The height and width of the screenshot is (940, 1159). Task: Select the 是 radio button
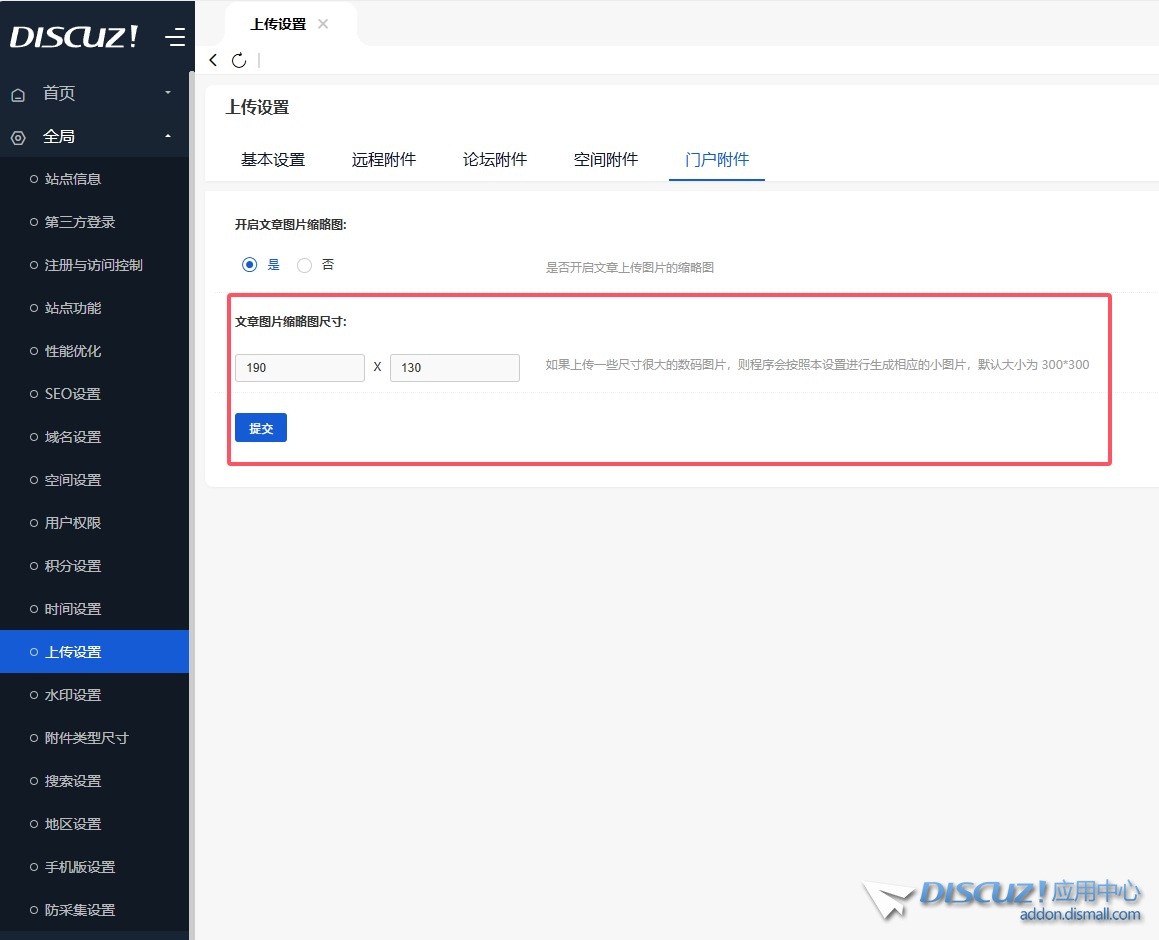(x=250, y=265)
